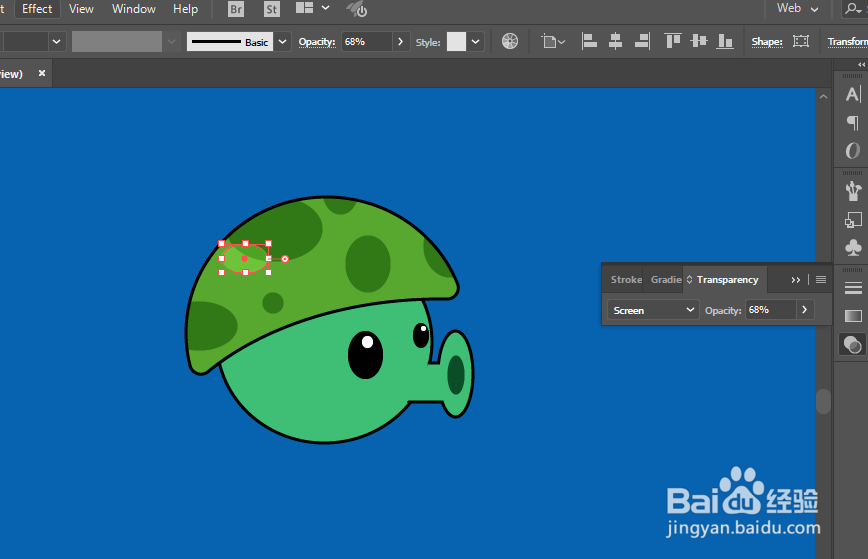This screenshot has width=868, height=559.
Task: Click the large black eye on character
Action: [x=365, y=355]
